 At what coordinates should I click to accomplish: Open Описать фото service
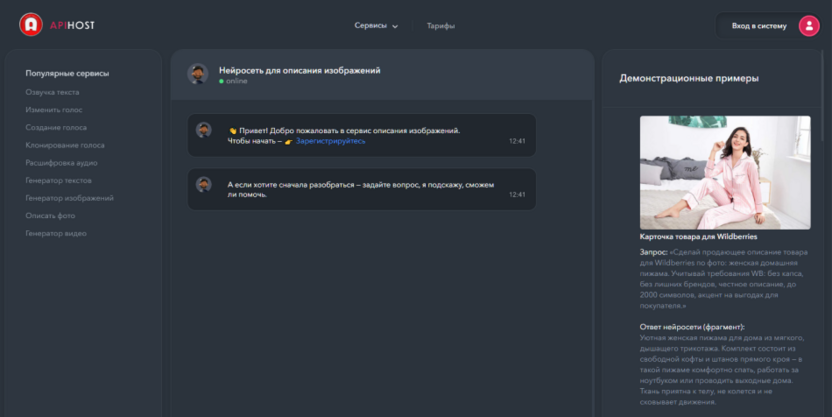(50, 215)
